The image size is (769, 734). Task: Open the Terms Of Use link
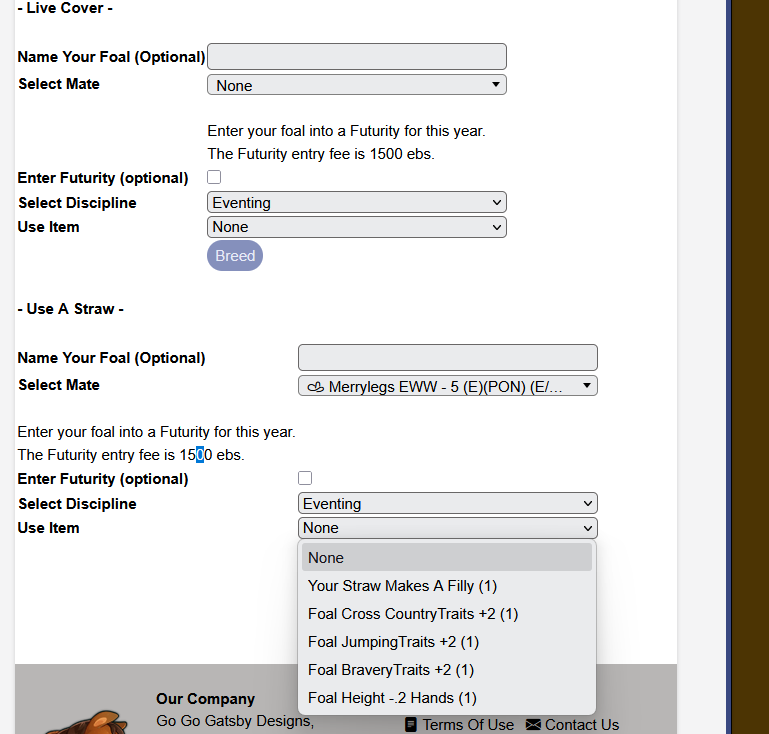tap(468, 725)
